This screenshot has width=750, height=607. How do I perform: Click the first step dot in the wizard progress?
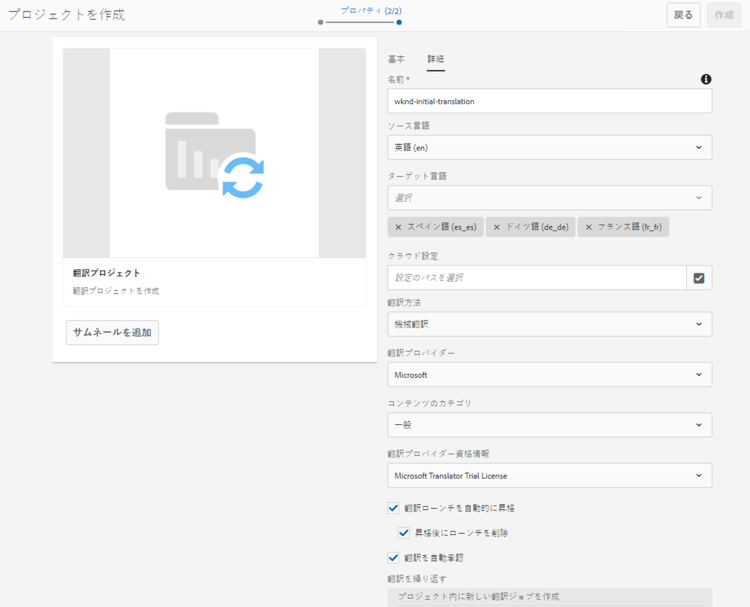(x=320, y=22)
